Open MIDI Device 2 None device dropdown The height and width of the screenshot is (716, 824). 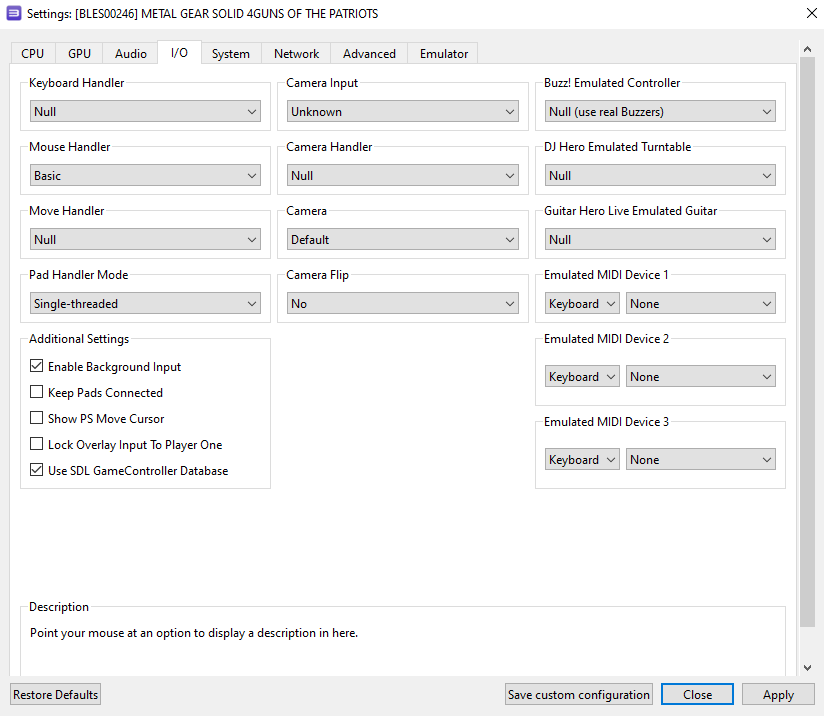pos(701,376)
